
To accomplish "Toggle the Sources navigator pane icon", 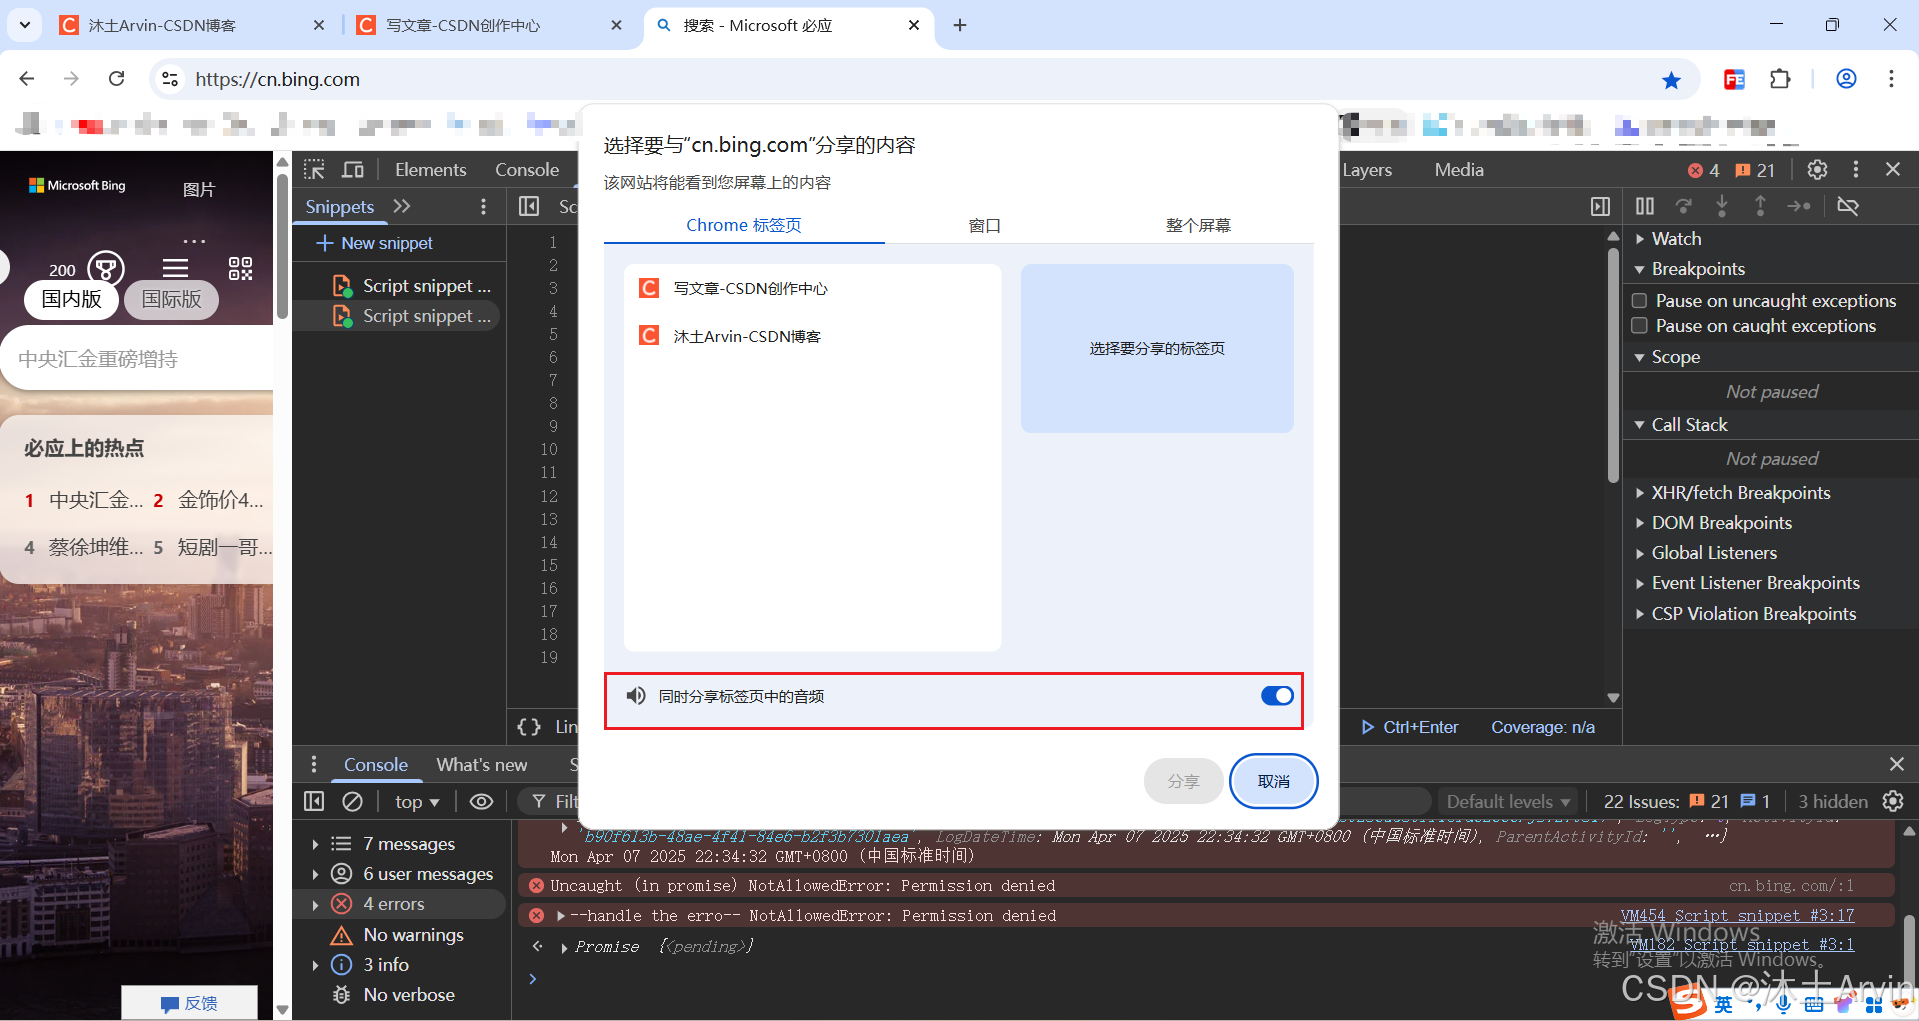I will [x=529, y=206].
